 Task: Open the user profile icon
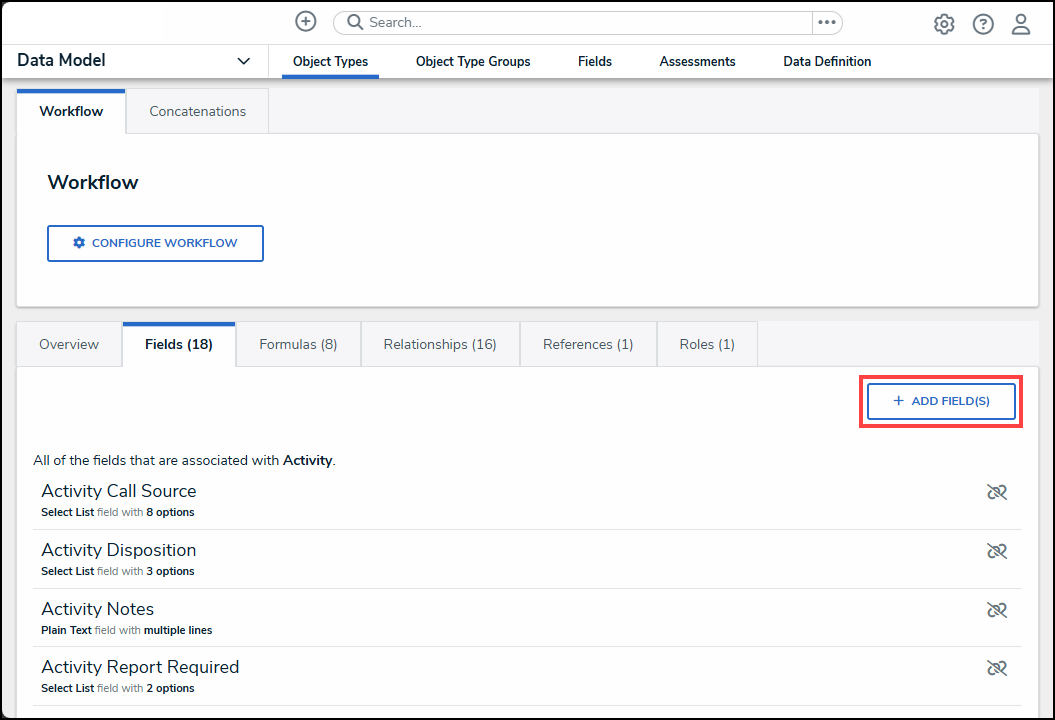(x=1021, y=24)
